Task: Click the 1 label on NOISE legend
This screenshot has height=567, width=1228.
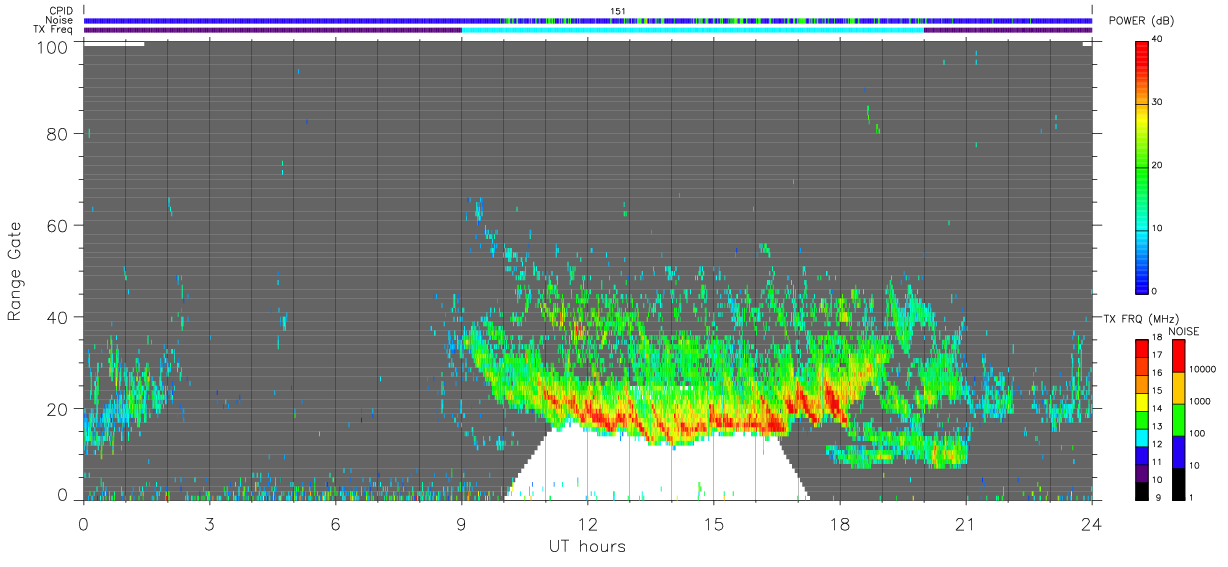Action: click(x=1191, y=497)
